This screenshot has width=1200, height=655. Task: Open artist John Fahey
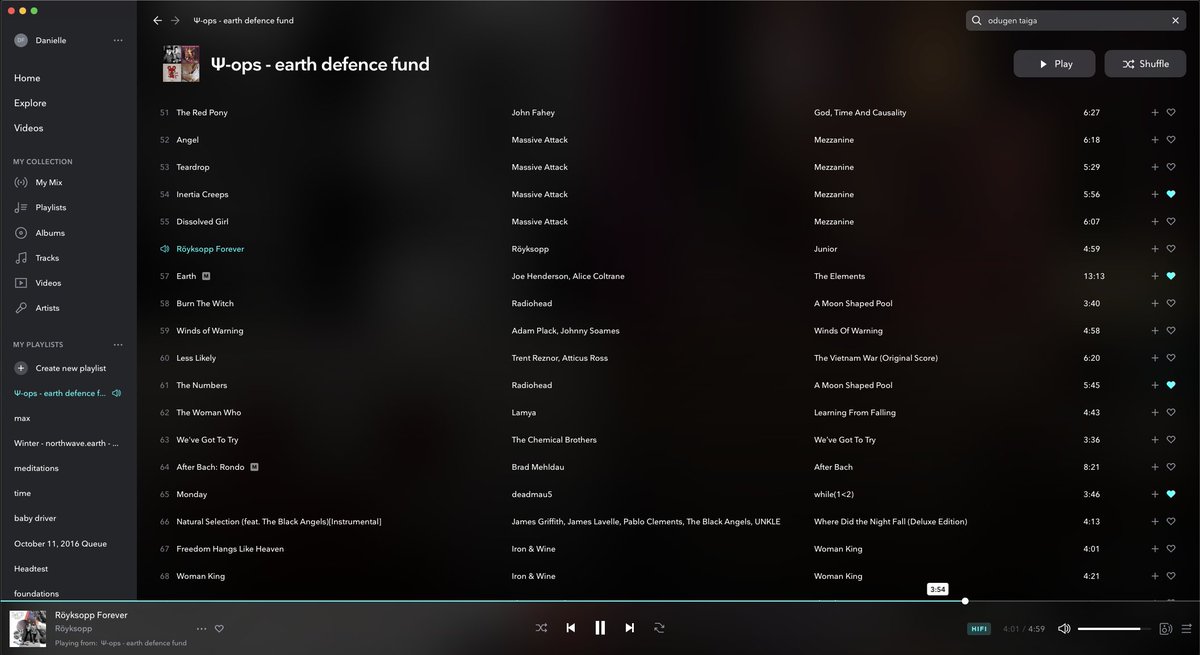(x=533, y=113)
